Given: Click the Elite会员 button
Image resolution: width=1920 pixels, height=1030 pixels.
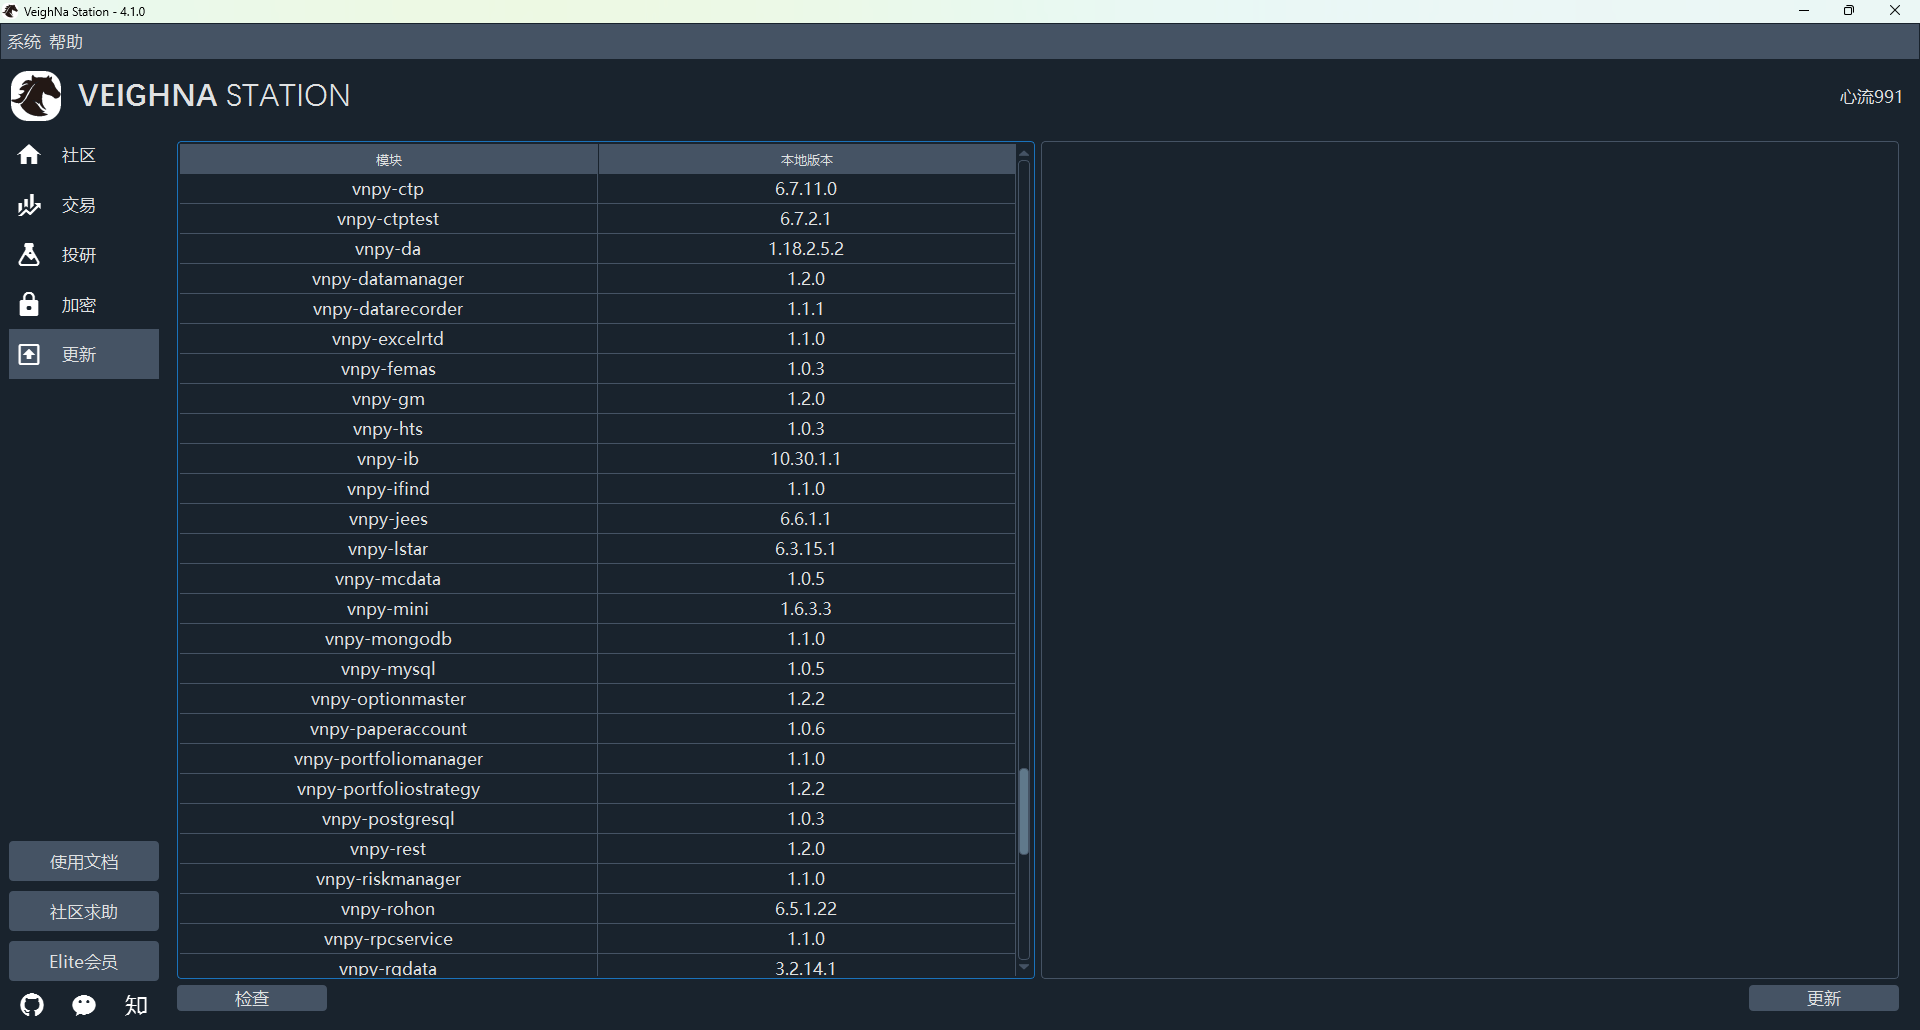Looking at the screenshot, I should click(x=84, y=961).
